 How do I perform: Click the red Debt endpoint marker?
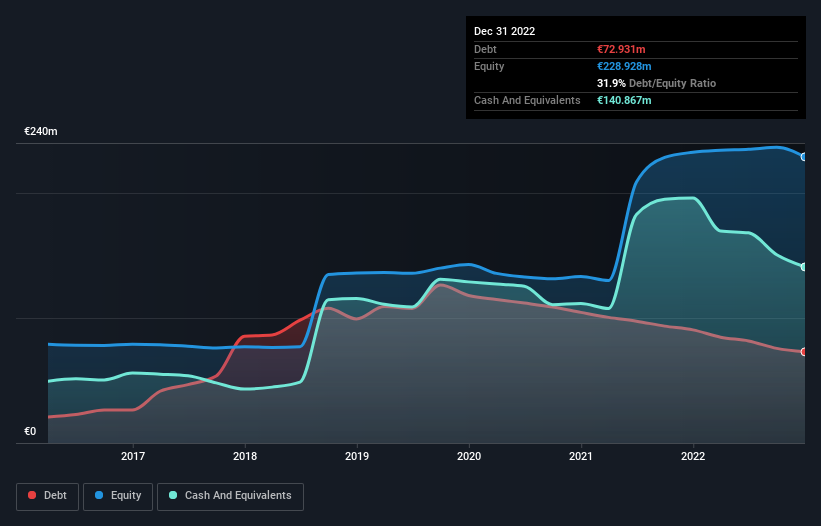click(804, 352)
